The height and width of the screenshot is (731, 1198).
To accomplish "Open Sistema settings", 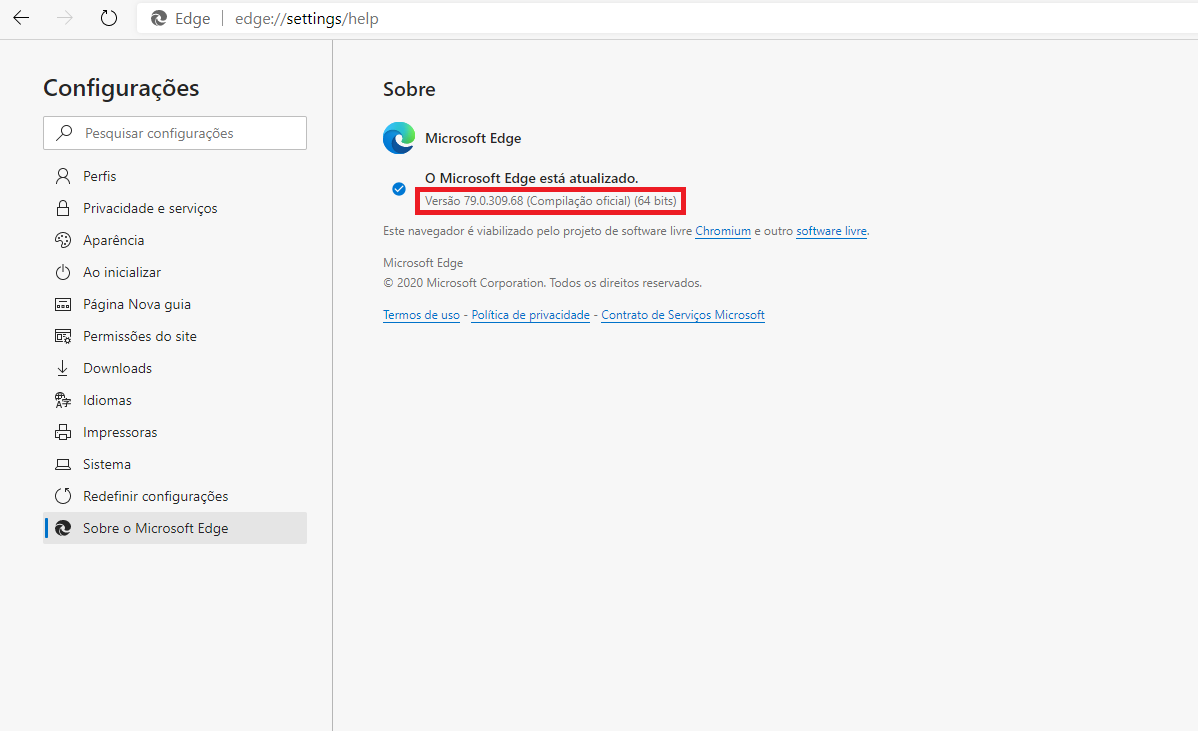I will coord(175,465).
